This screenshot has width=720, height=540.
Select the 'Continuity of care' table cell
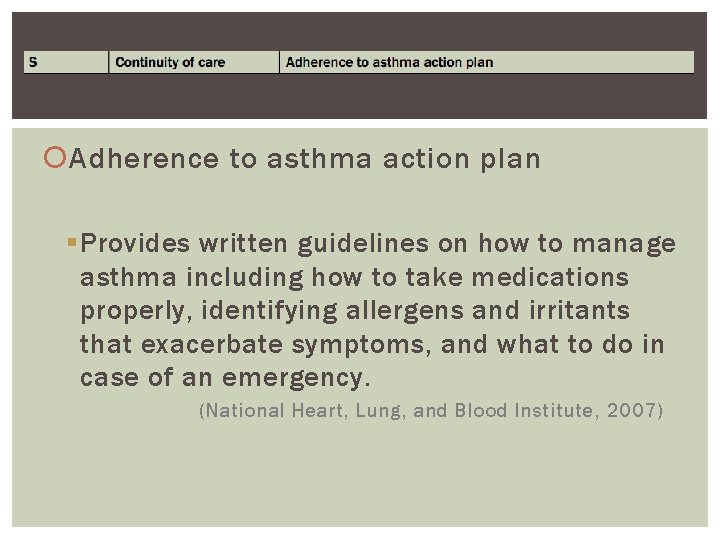click(x=194, y=62)
